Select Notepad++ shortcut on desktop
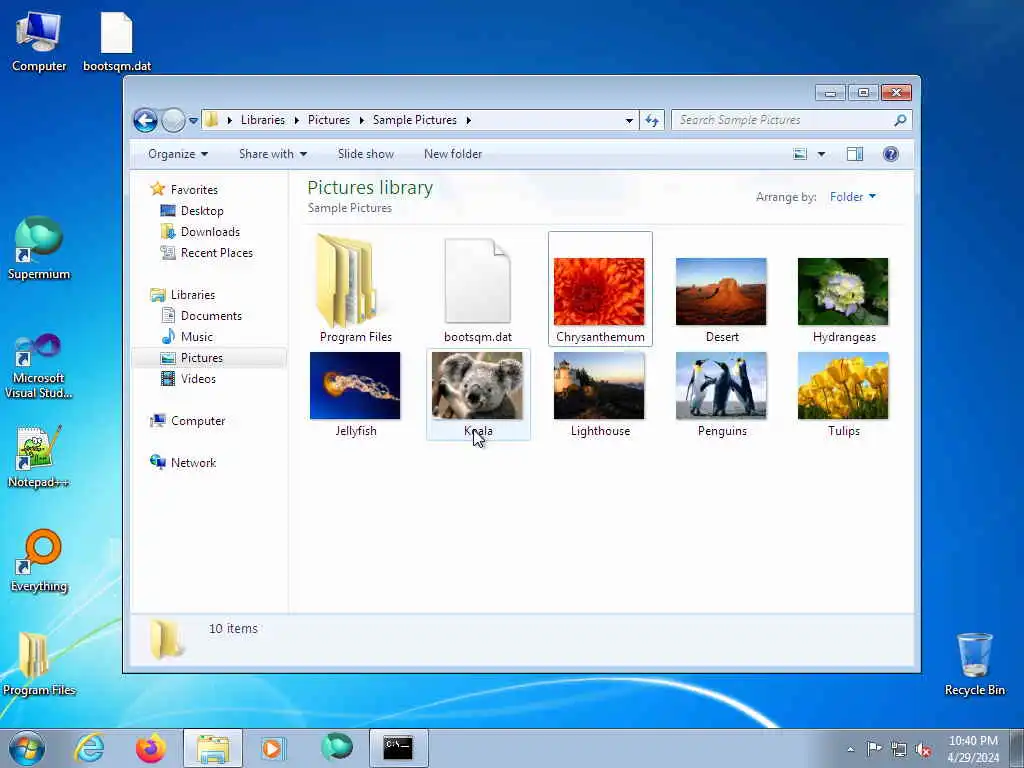 pos(39,457)
